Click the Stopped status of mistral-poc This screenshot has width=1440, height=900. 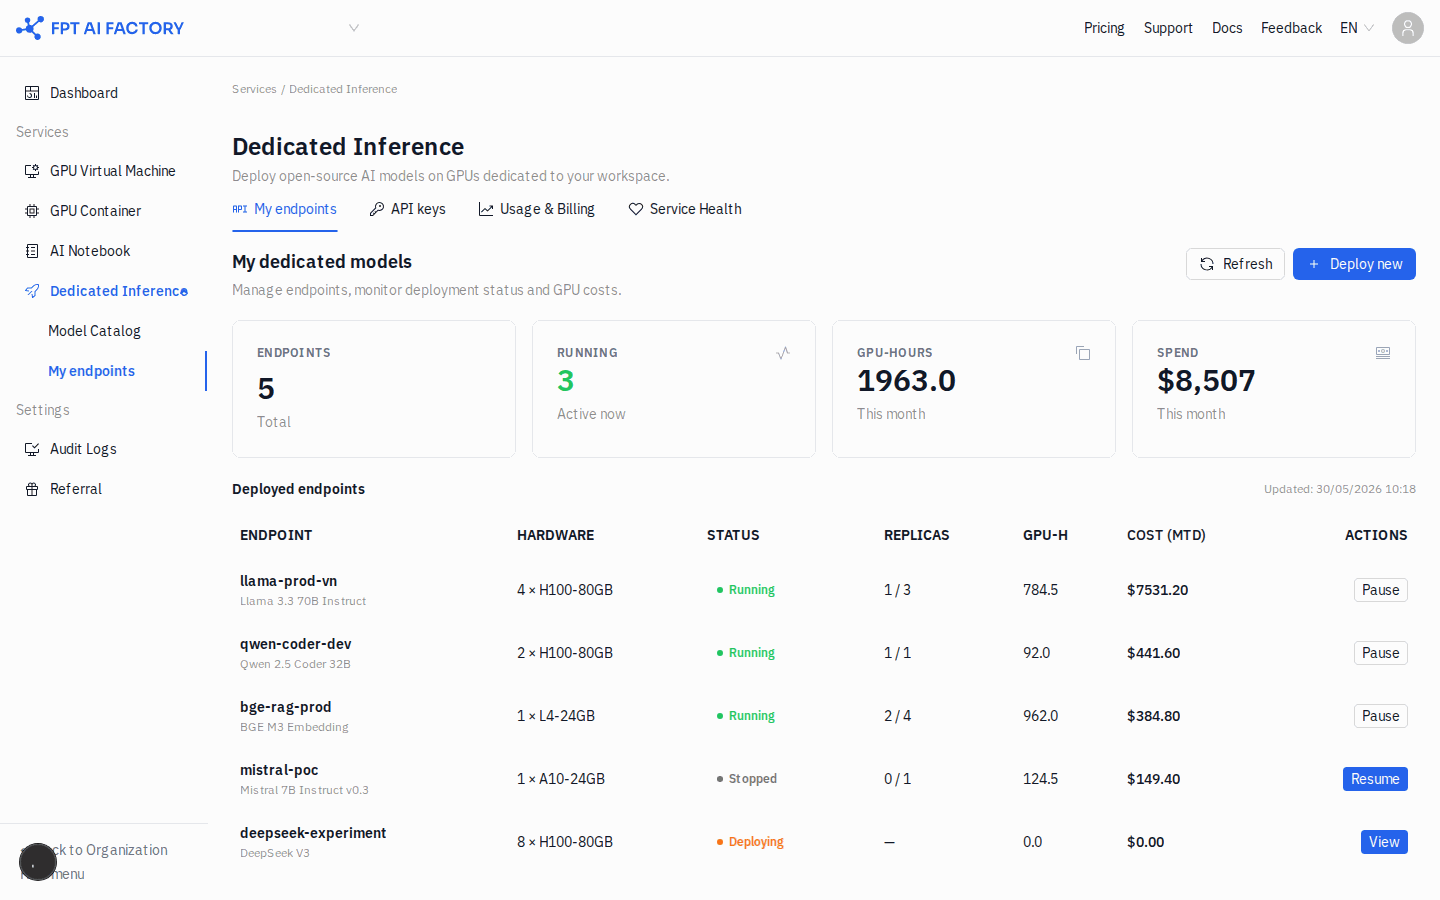(747, 779)
